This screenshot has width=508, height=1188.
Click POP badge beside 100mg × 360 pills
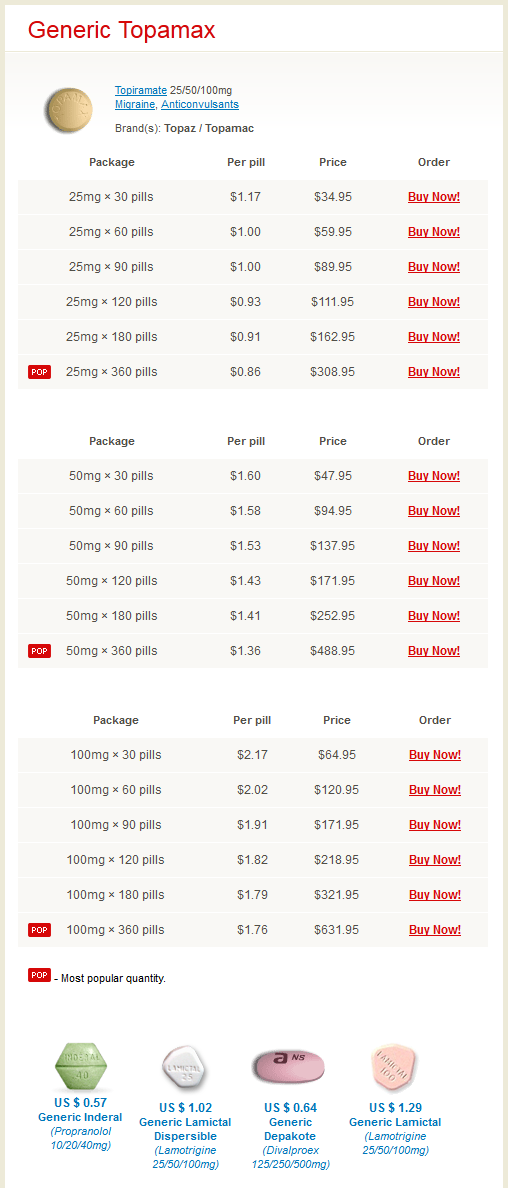(39, 930)
